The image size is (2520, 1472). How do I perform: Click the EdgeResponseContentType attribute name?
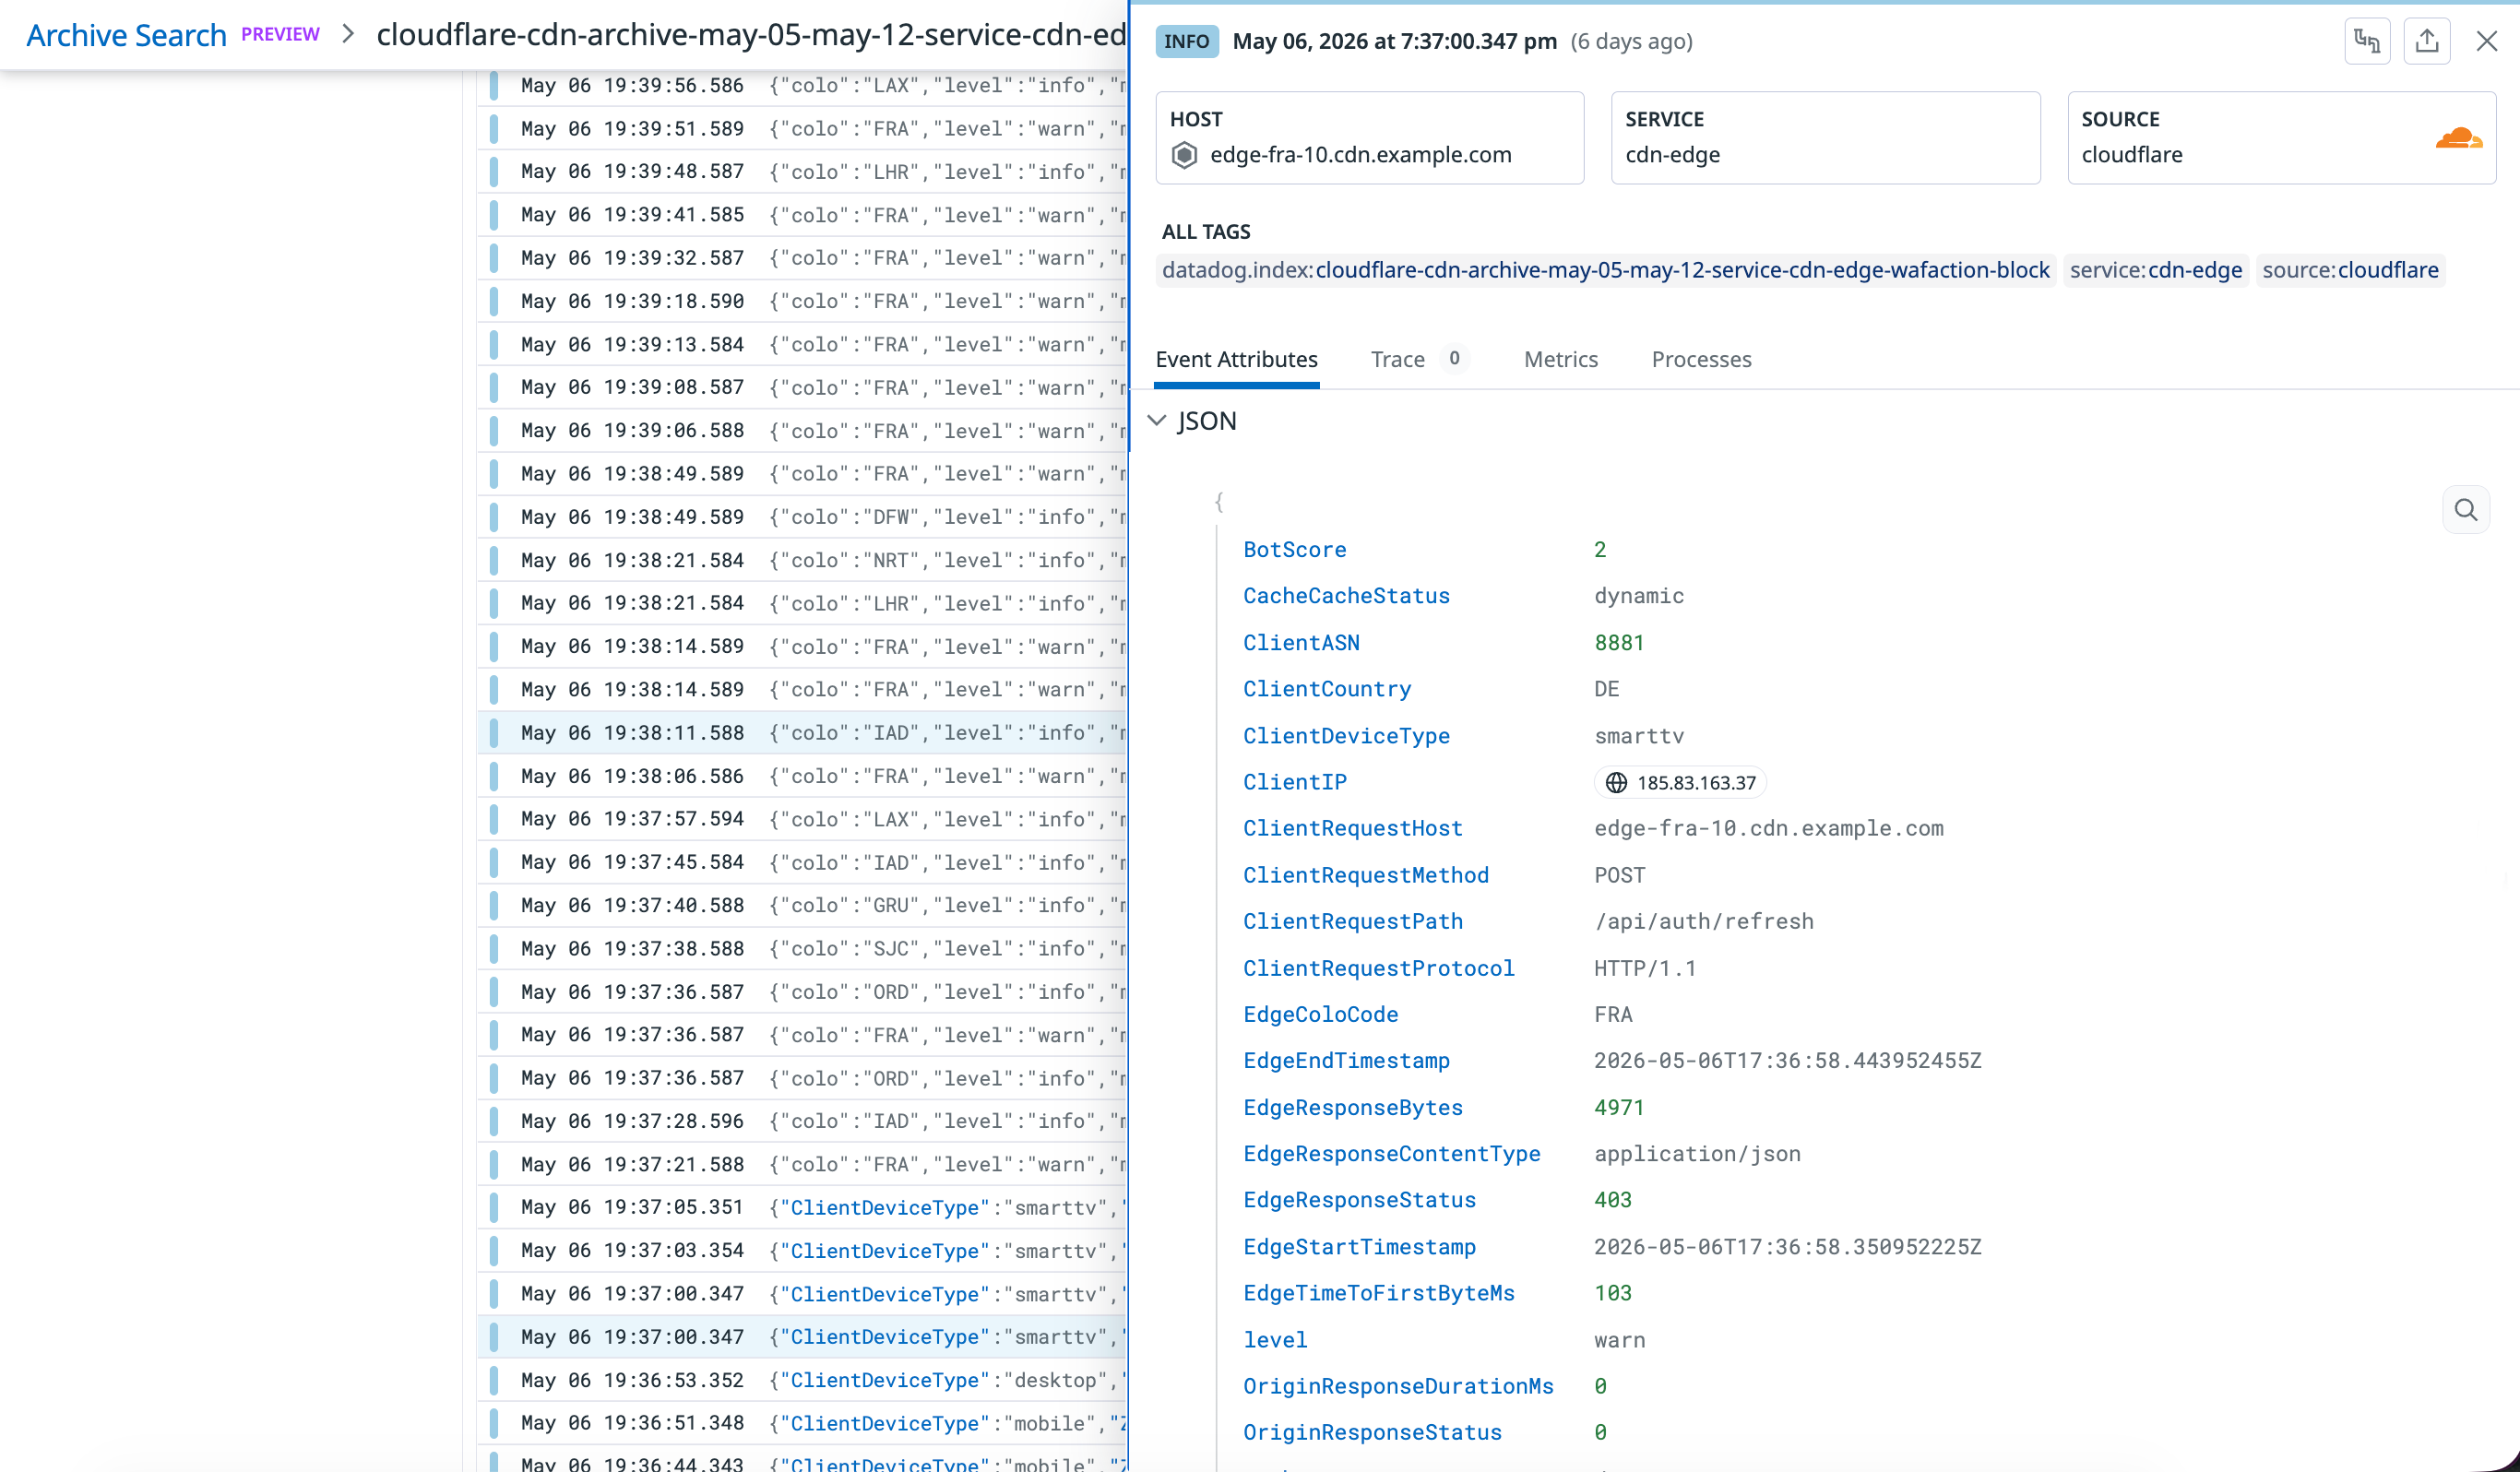coord(1392,1153)
